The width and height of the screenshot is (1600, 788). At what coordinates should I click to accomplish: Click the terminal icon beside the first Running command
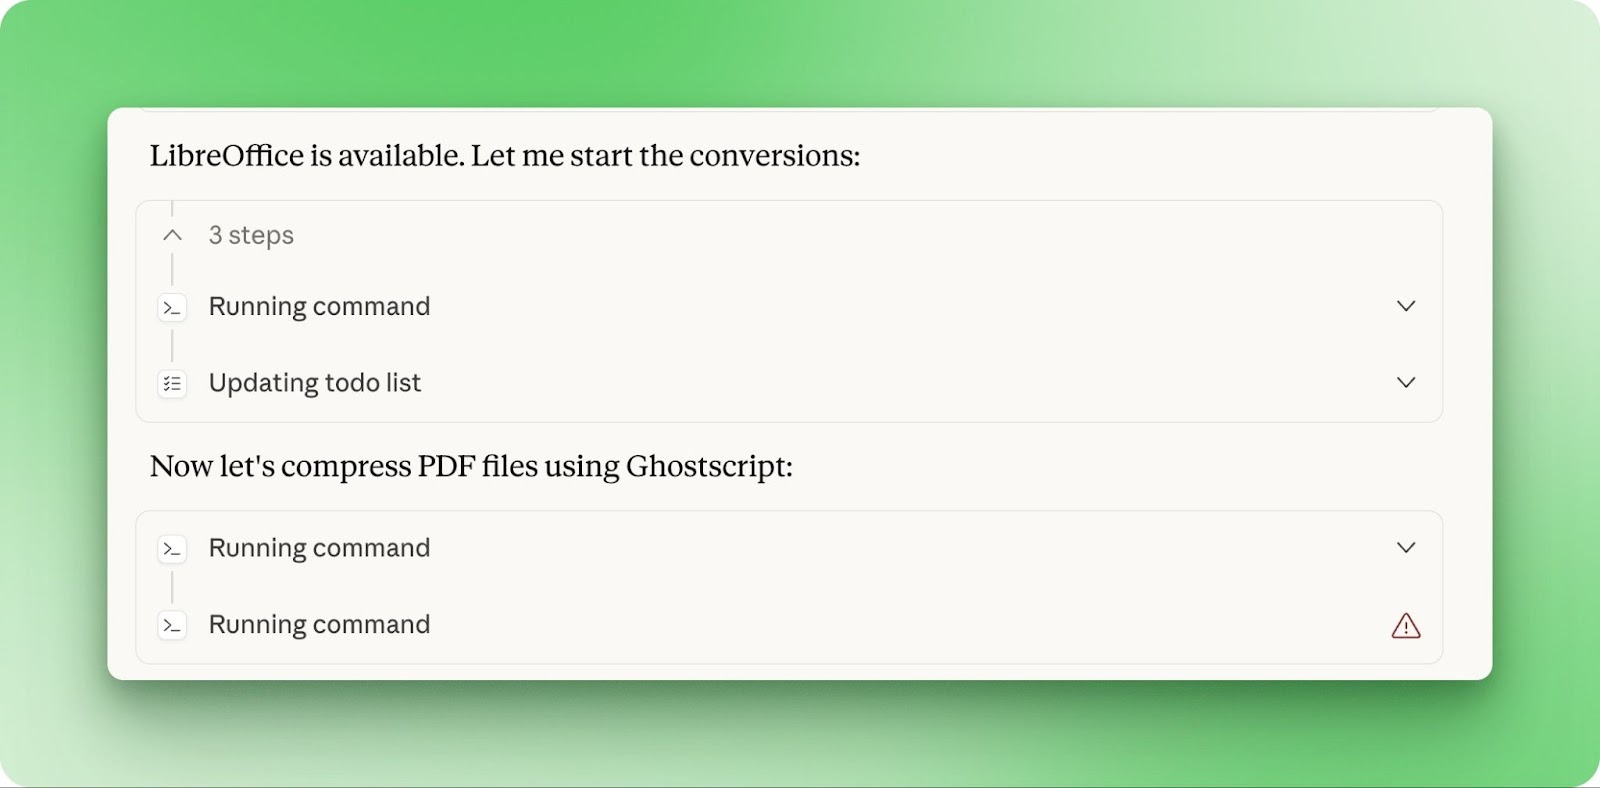[172, 307]
